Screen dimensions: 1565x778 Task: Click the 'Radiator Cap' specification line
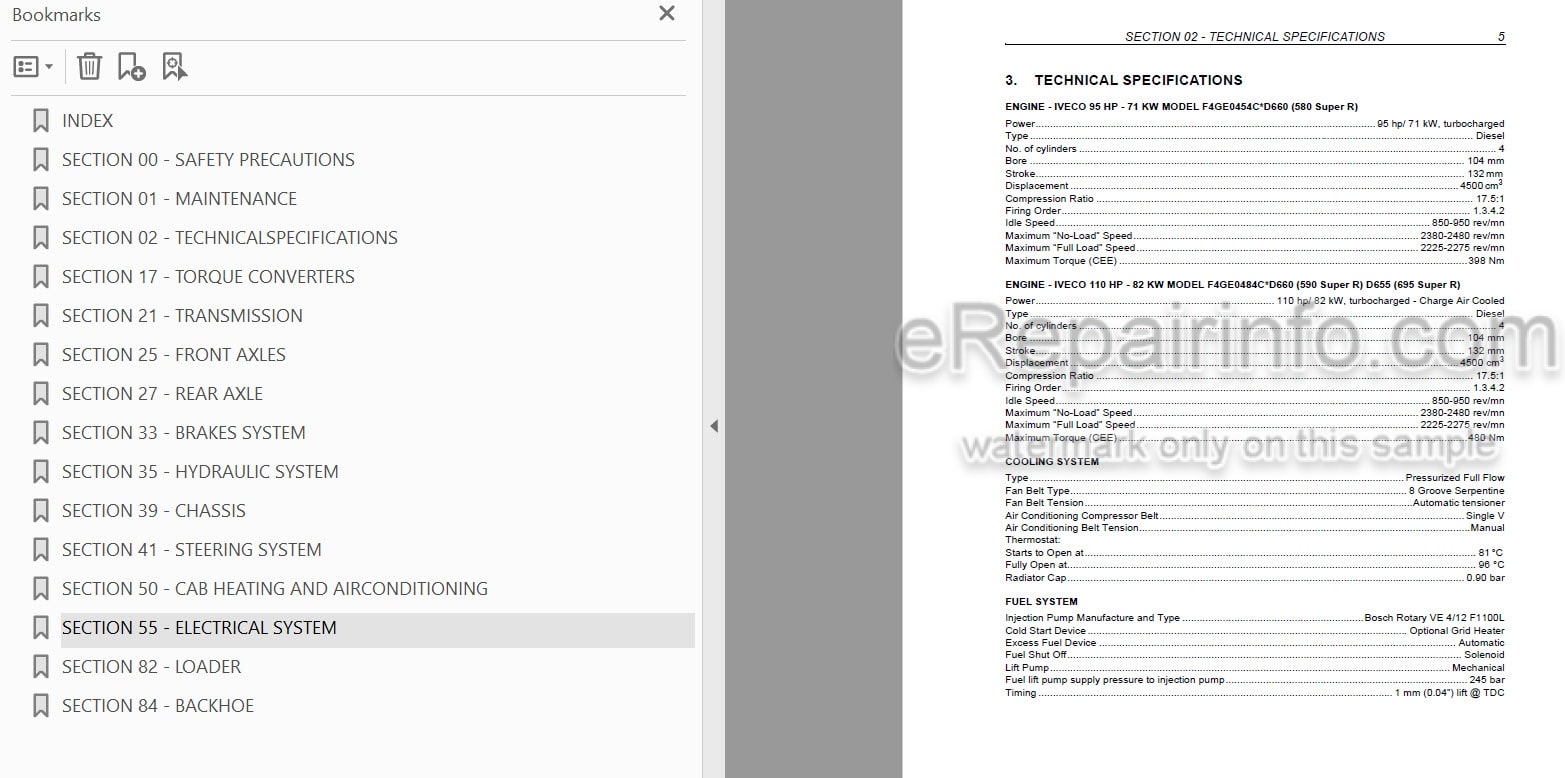(1254, 577)
